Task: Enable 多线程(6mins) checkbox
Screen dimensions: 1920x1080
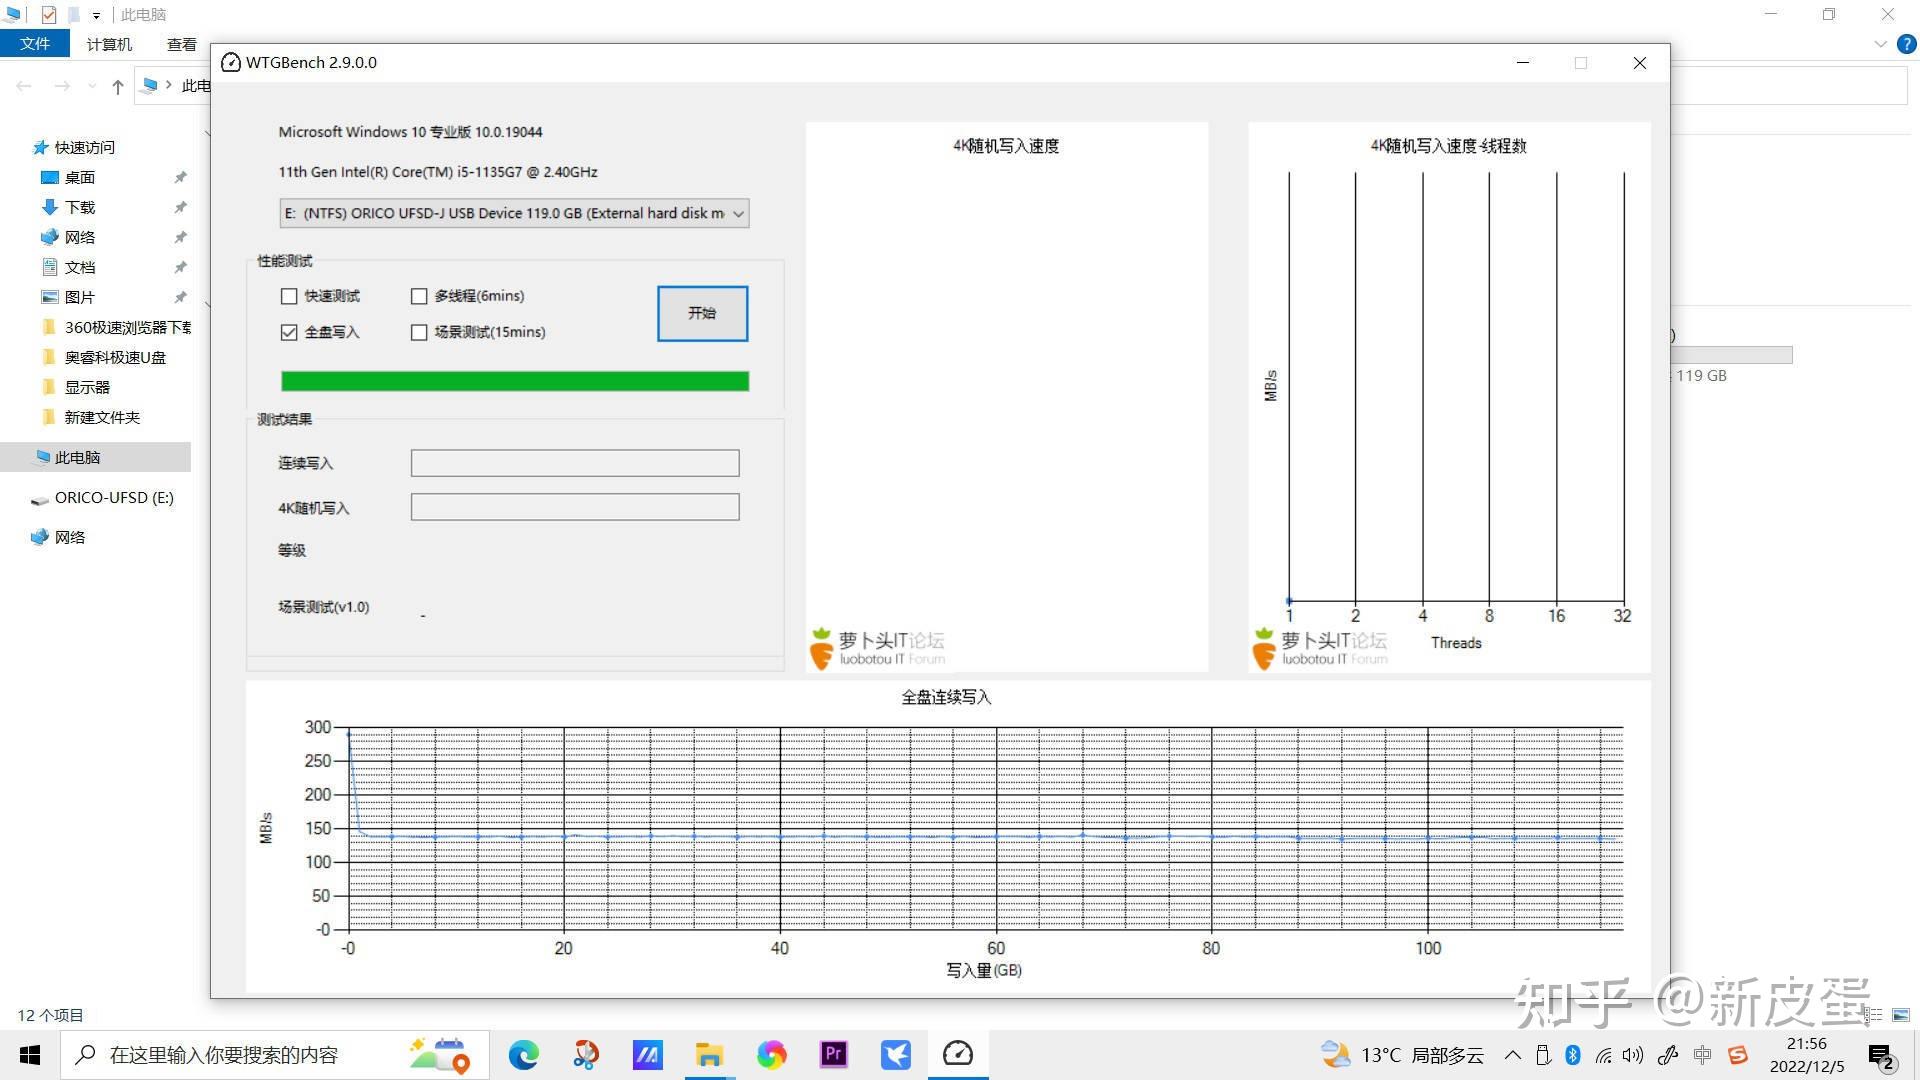Action: coord(419,296)
